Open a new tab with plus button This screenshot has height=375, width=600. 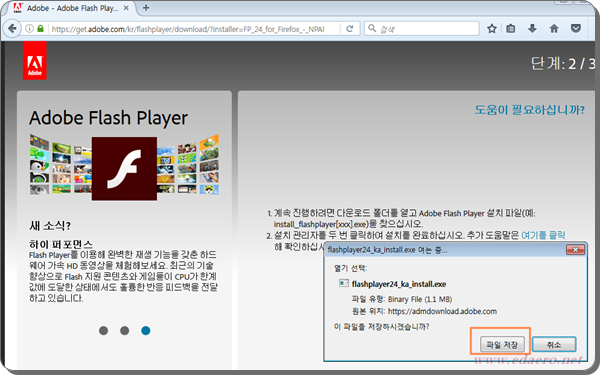point(146,8)
